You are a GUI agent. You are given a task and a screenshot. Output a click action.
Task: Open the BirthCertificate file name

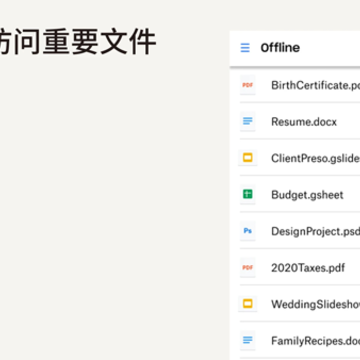(315, 85)
